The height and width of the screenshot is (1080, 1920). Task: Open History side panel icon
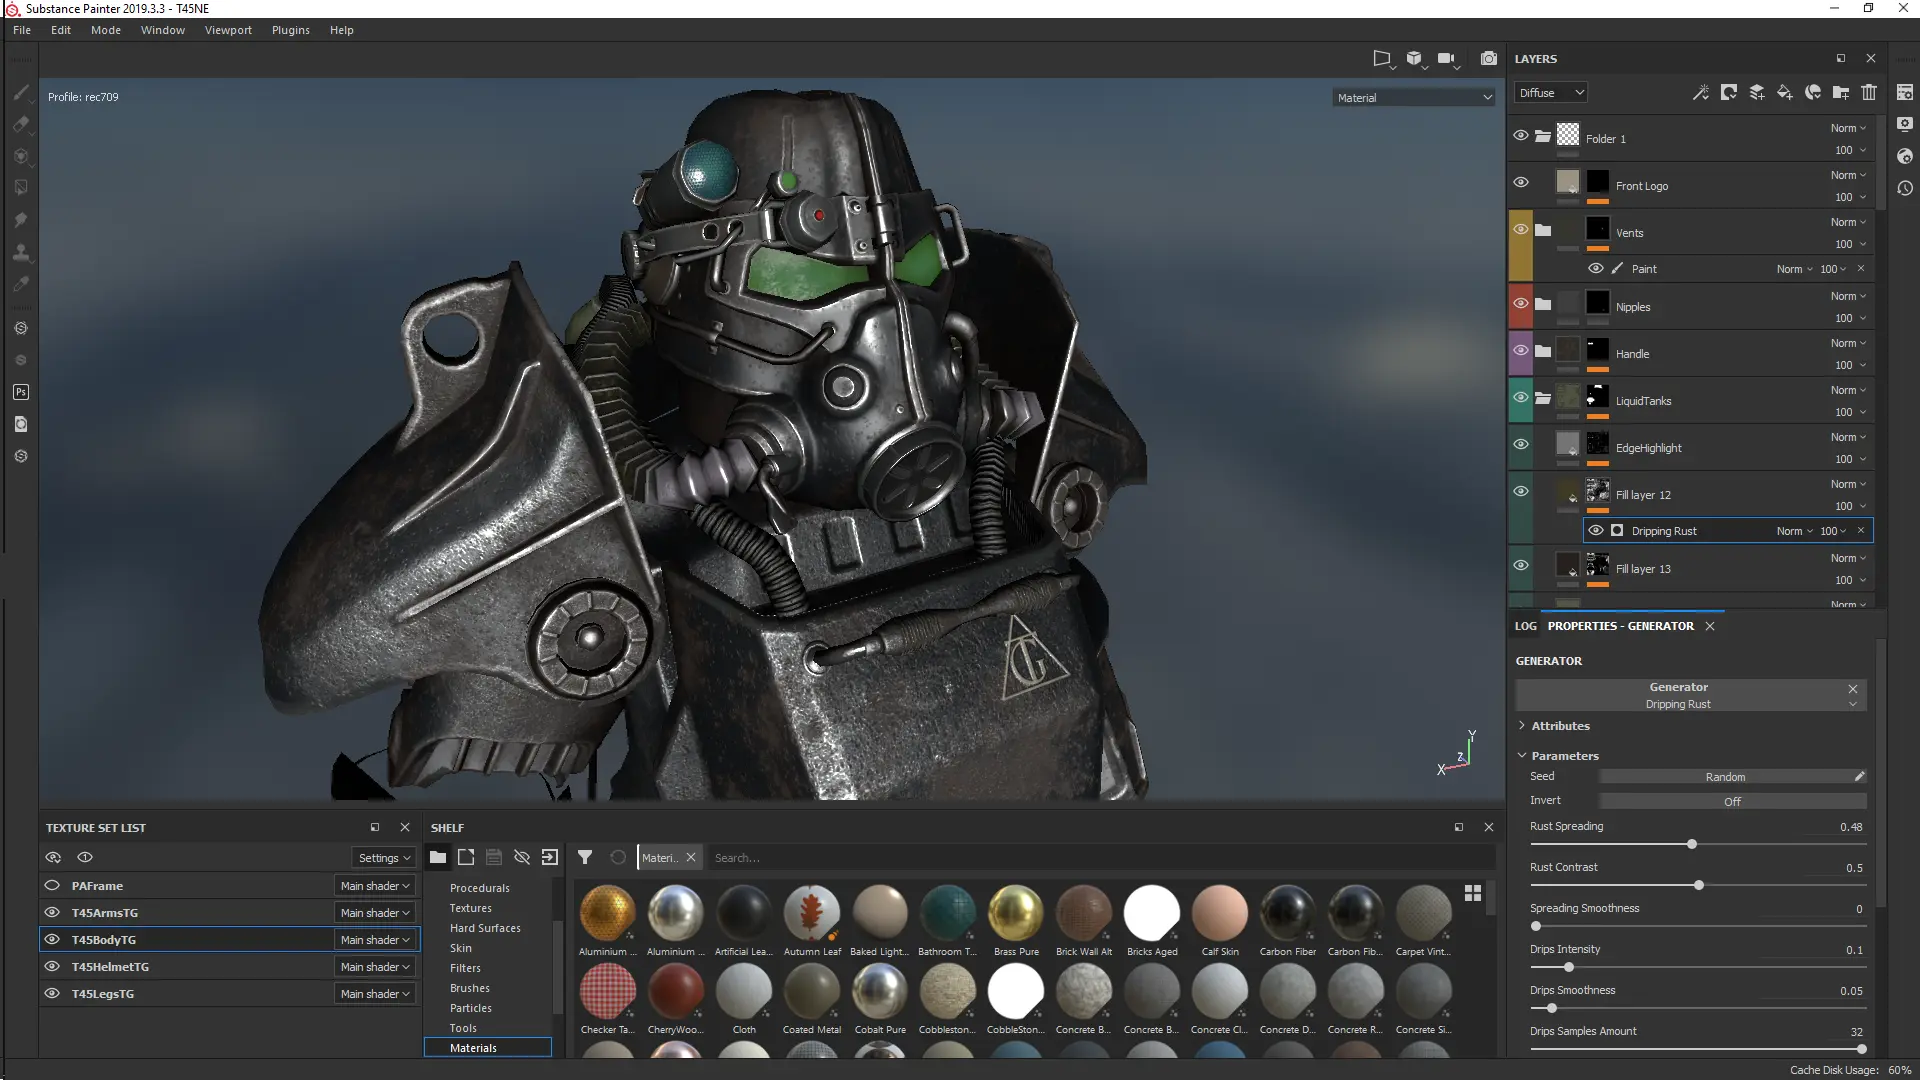pos(1905,188)
